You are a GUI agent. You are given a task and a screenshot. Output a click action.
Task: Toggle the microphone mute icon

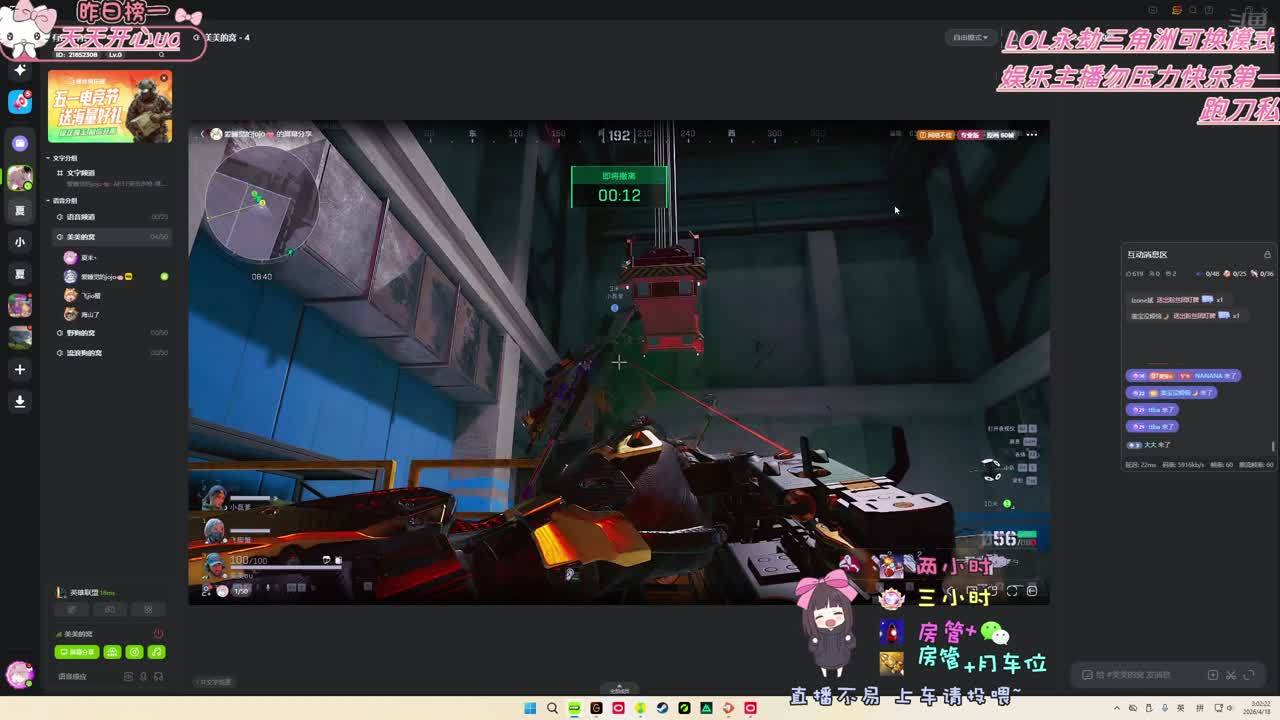click(143, 677)
